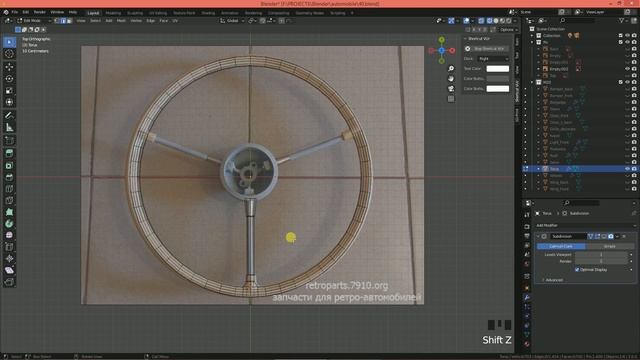
Task: Select the Inset Faces tool
Action: click(9, 165)
